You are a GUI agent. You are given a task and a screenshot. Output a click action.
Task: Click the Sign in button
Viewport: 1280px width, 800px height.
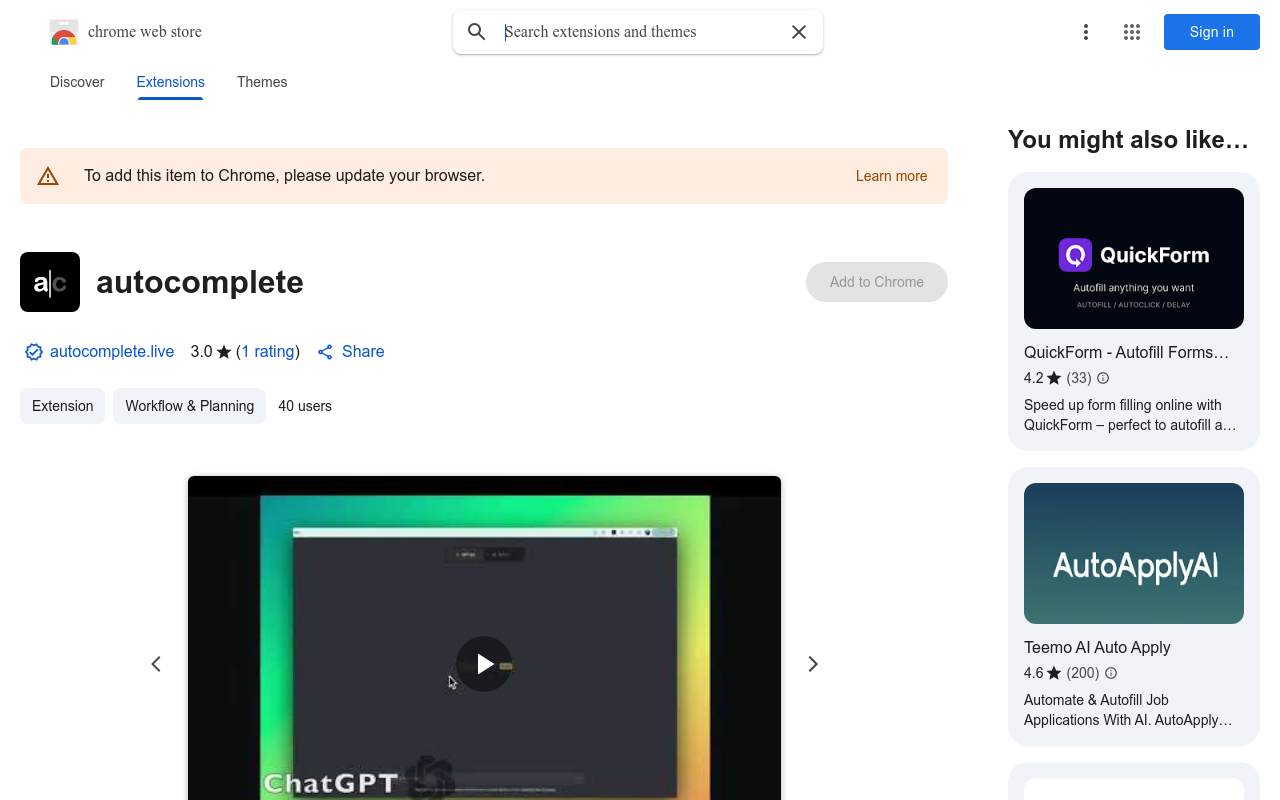[1212, 32]
